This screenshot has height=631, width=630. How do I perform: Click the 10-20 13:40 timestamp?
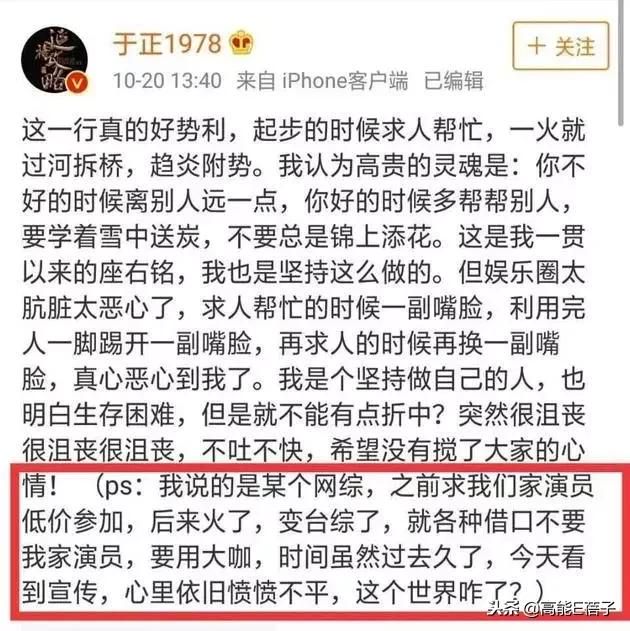point(167,80)
